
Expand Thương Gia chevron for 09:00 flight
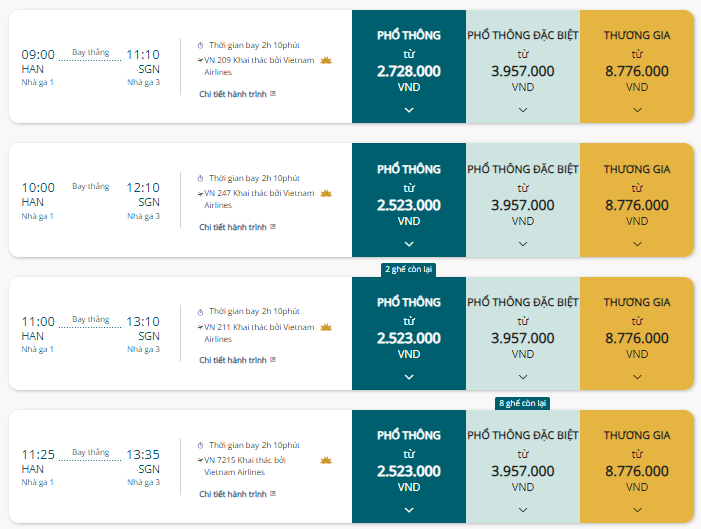coord(638,110)
